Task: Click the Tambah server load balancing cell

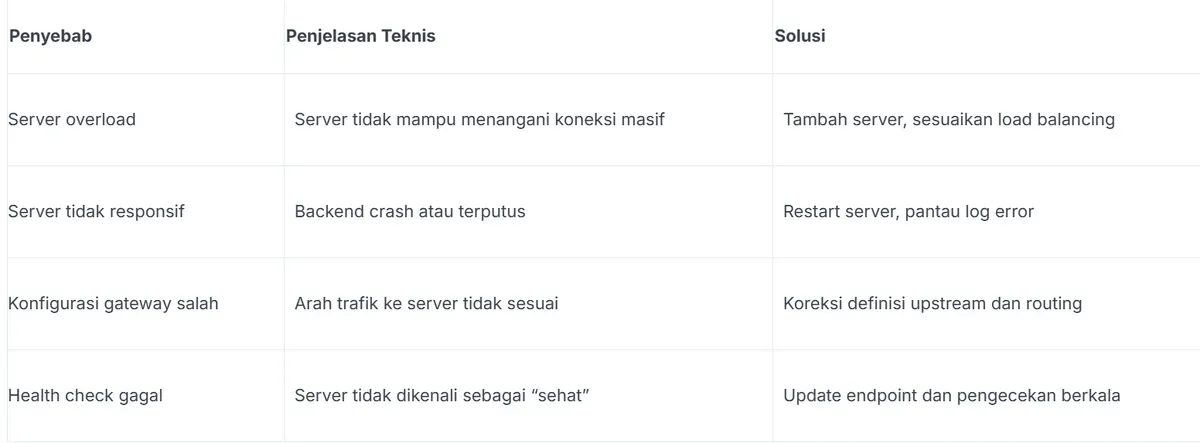Action: pyautogui.click(x=986, y=119)
